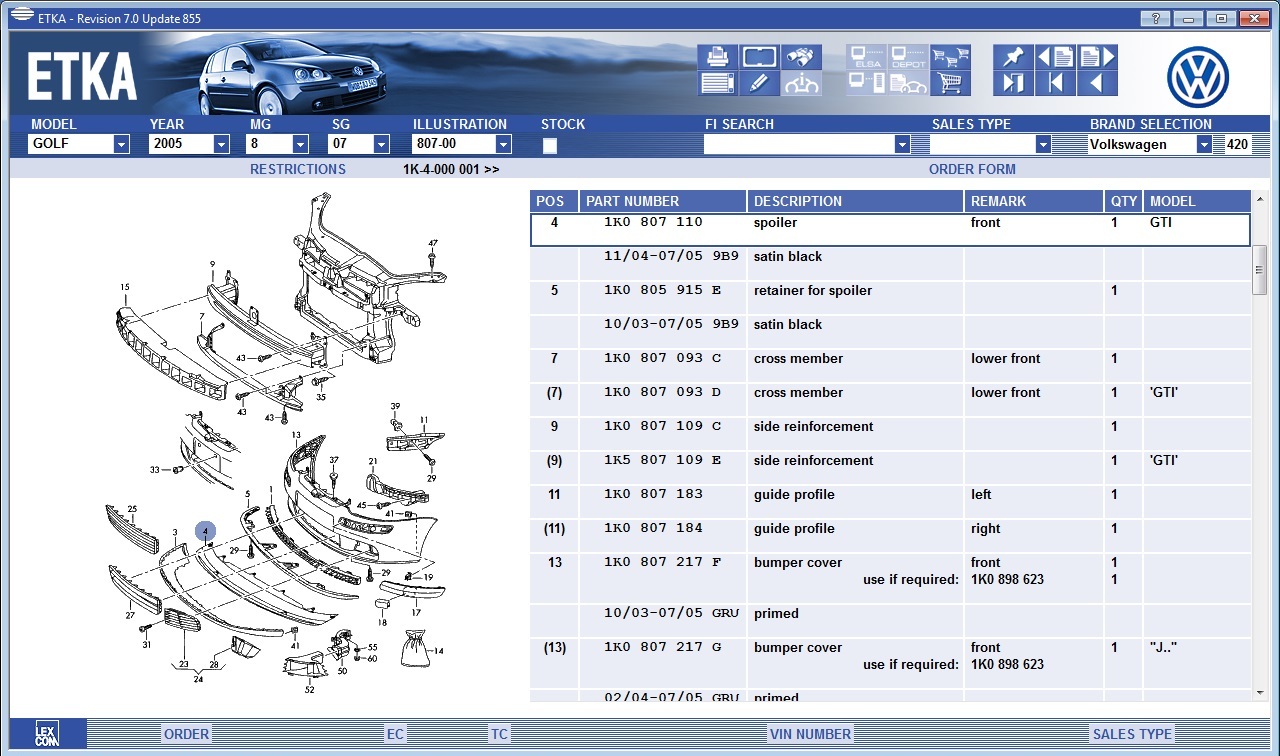Image resolution: width=1280 pixels, height=756 pixels.
Task: Expand the ILLUSTRATION dropdown 807-00
Action: pos(502,145)
